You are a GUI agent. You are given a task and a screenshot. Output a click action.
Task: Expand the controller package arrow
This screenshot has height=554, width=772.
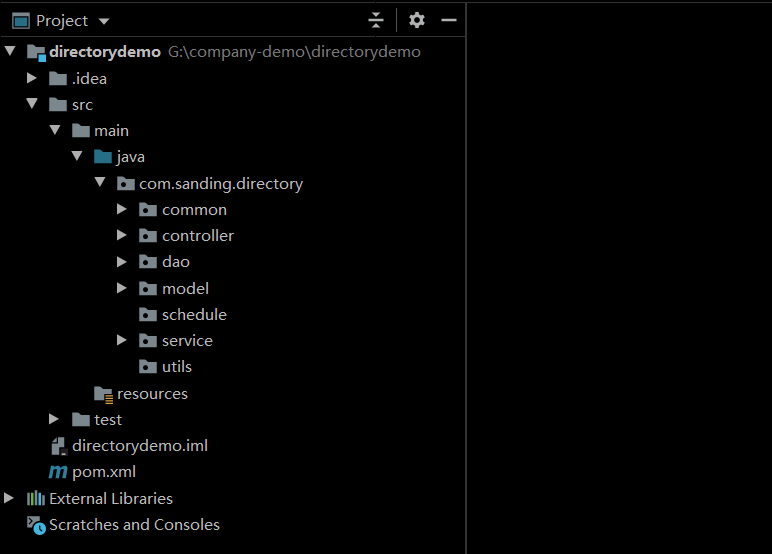click(x=122, y=235)
